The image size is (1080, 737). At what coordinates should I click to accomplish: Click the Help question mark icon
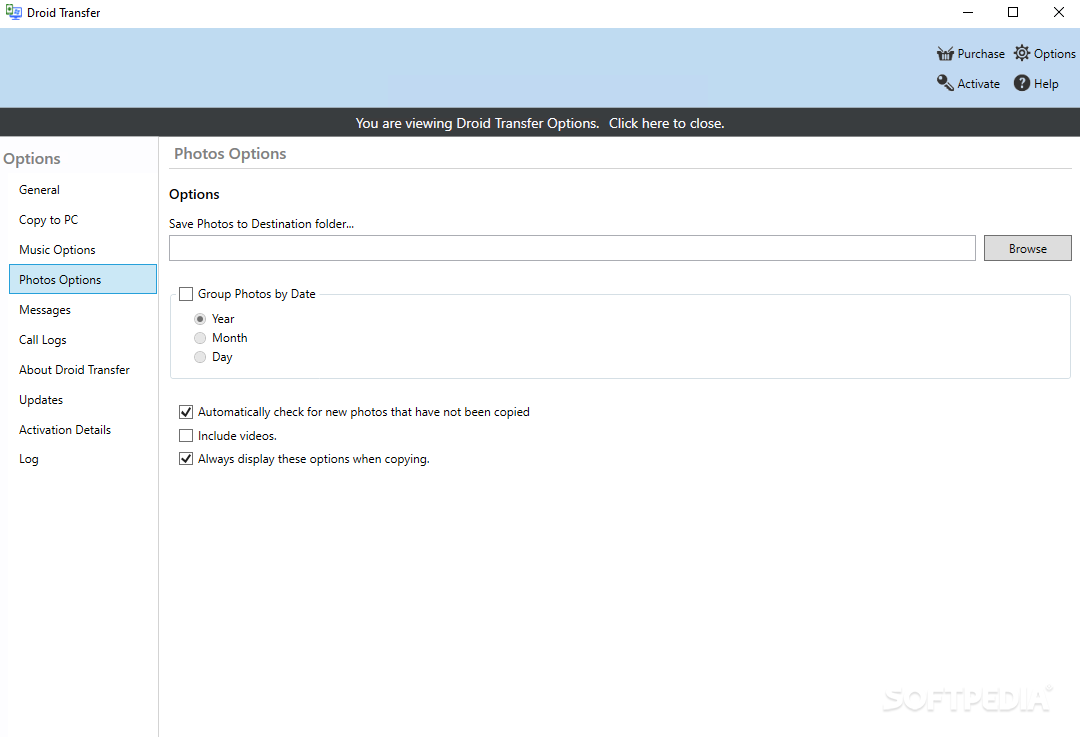point(1022,83)
